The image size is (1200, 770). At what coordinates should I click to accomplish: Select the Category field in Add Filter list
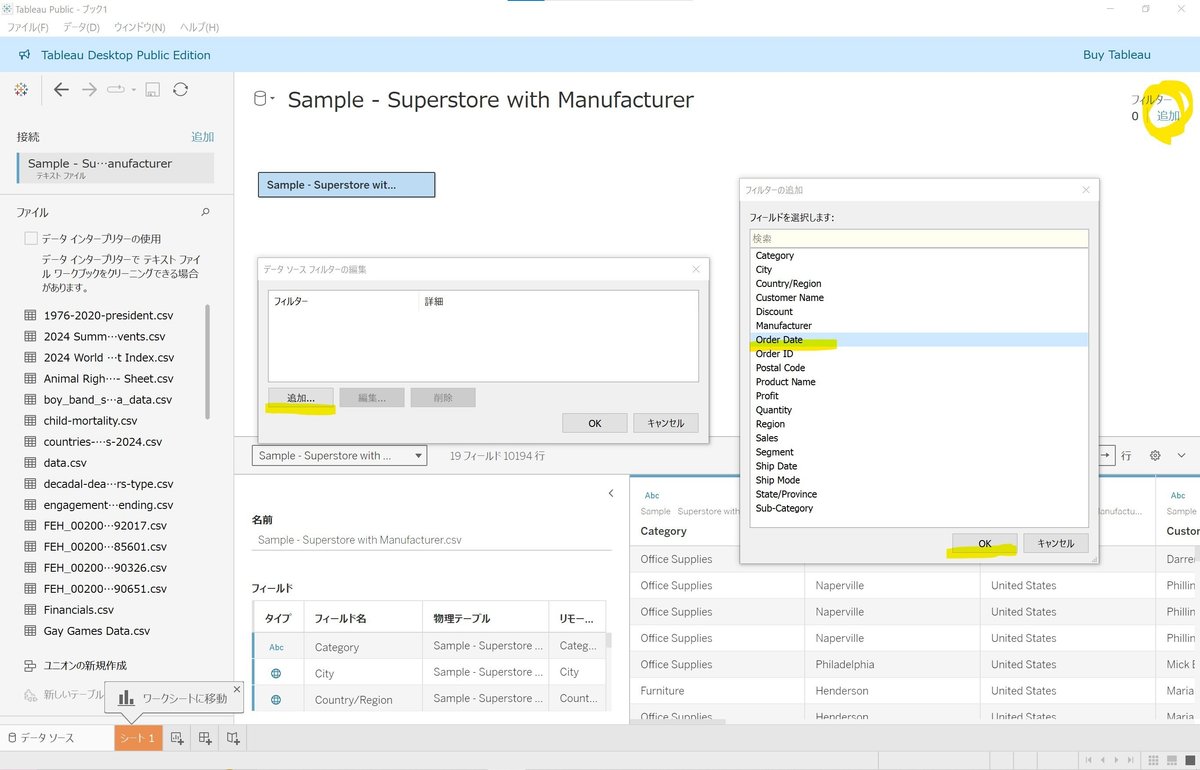pyautogui.click(x=919, y=256)
